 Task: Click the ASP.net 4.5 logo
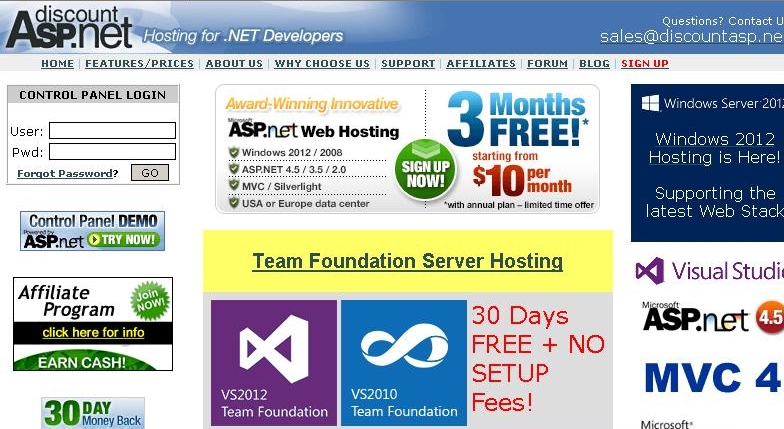pyautogui.click(x=712, y=317)
